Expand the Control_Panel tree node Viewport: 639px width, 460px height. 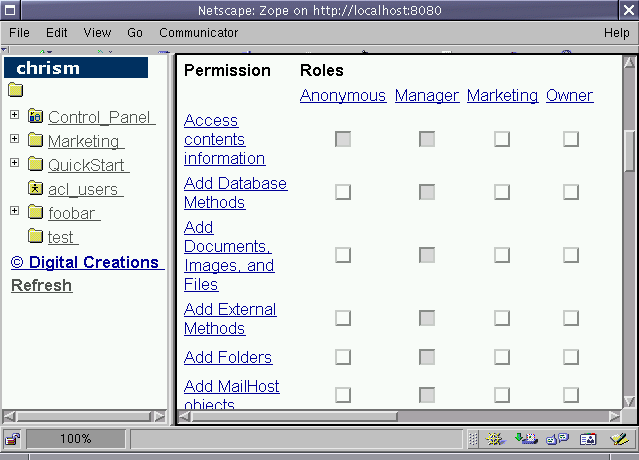click(14, 114)
